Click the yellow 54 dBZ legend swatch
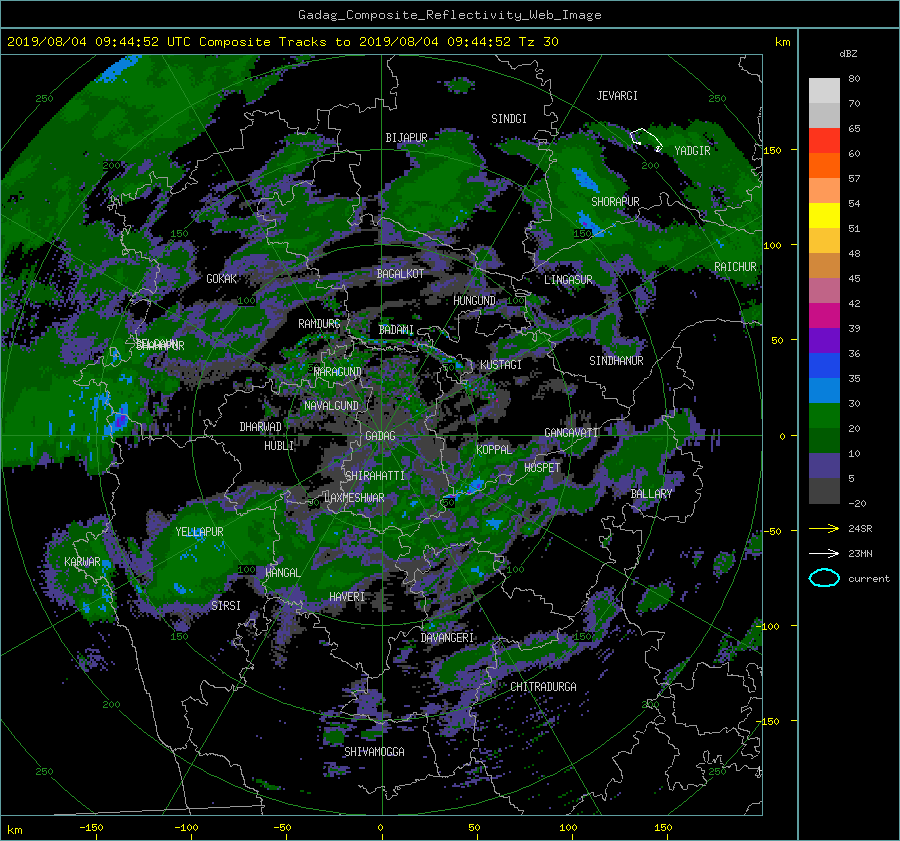This screenshot has width=900, height=841. coord(824,216)
